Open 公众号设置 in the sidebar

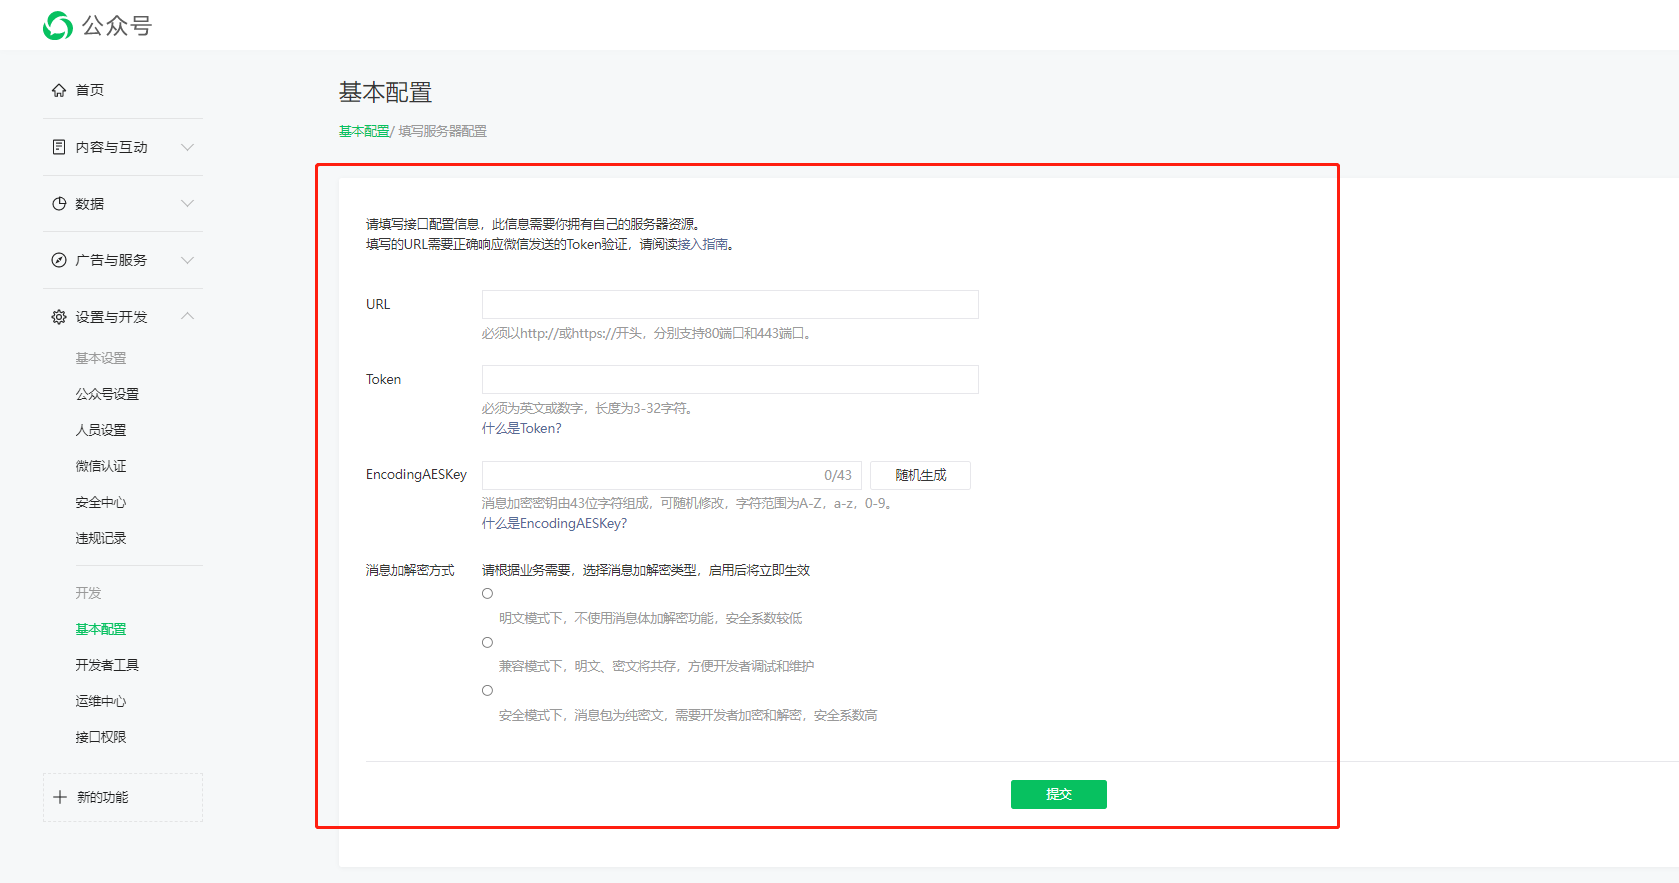pyautogui.click(x=107, y=394)
